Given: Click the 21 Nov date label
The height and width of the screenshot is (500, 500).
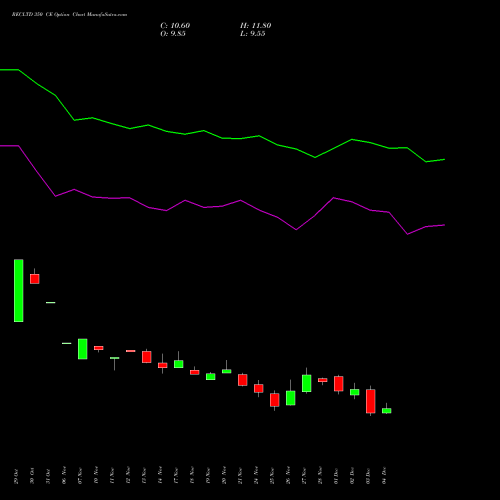Looking at the screenshot, I should [x=240, y=475].
